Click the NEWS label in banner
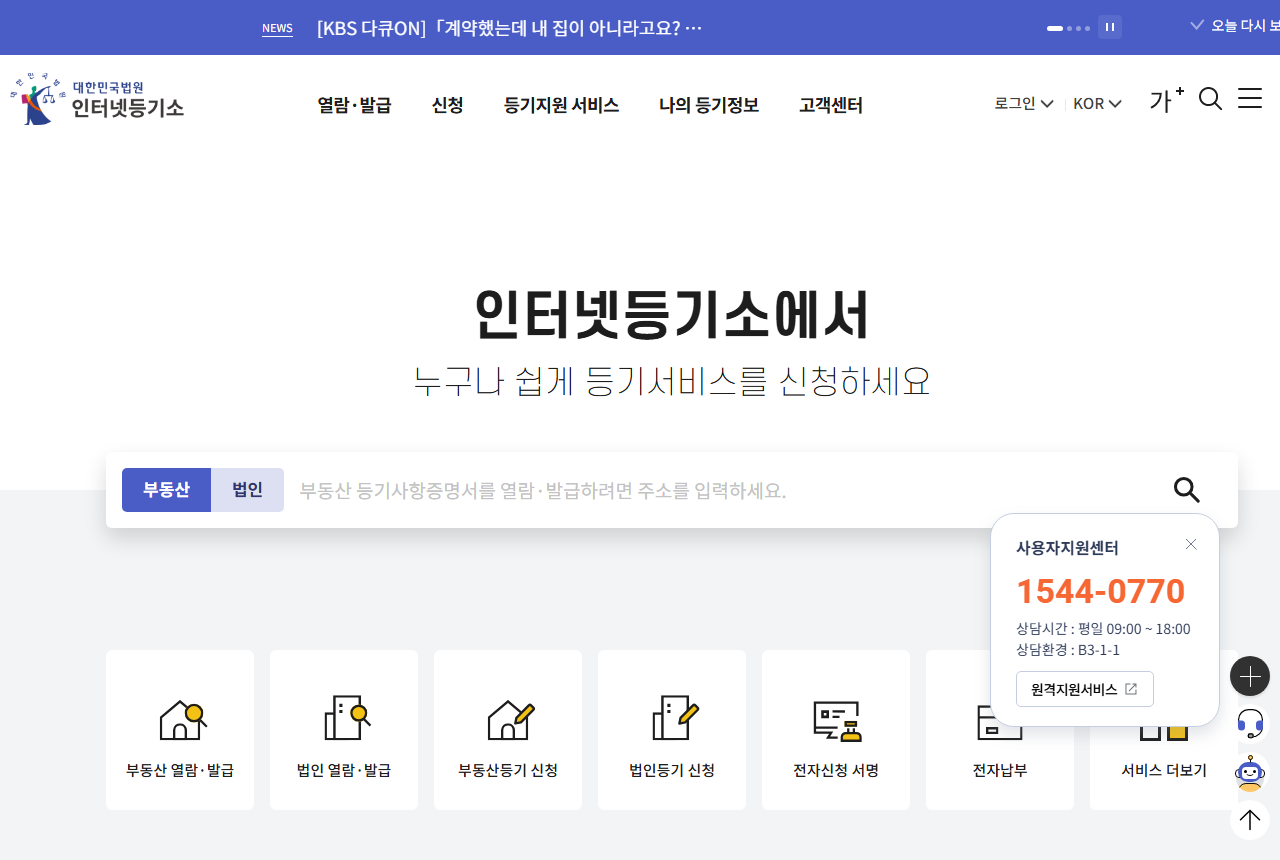This screenshot has height=860, width=1280. (277, 28)
